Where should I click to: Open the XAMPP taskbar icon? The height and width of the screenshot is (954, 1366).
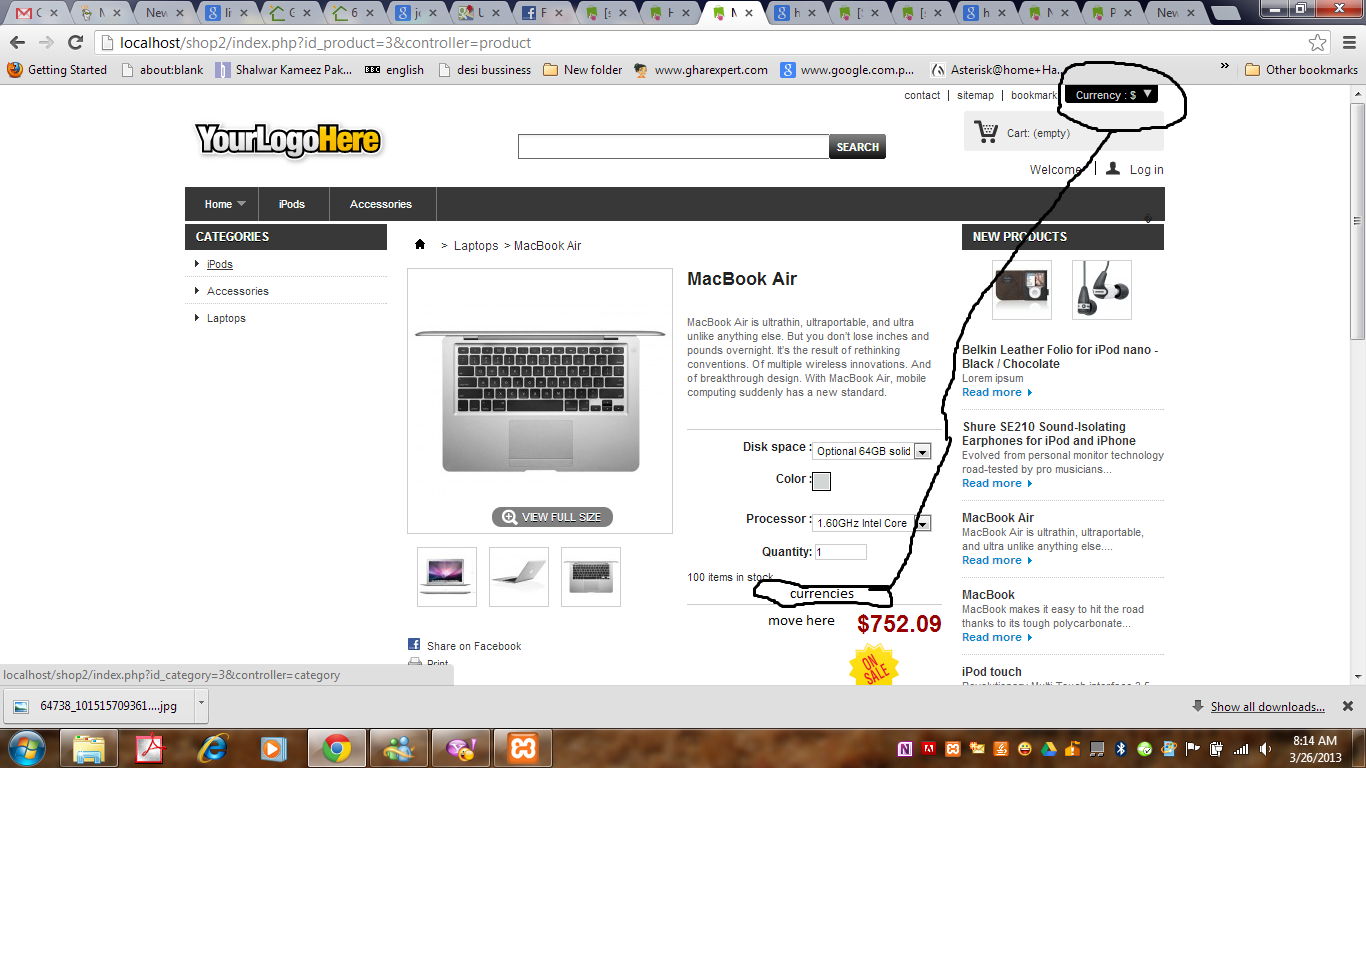coord(523,748)
